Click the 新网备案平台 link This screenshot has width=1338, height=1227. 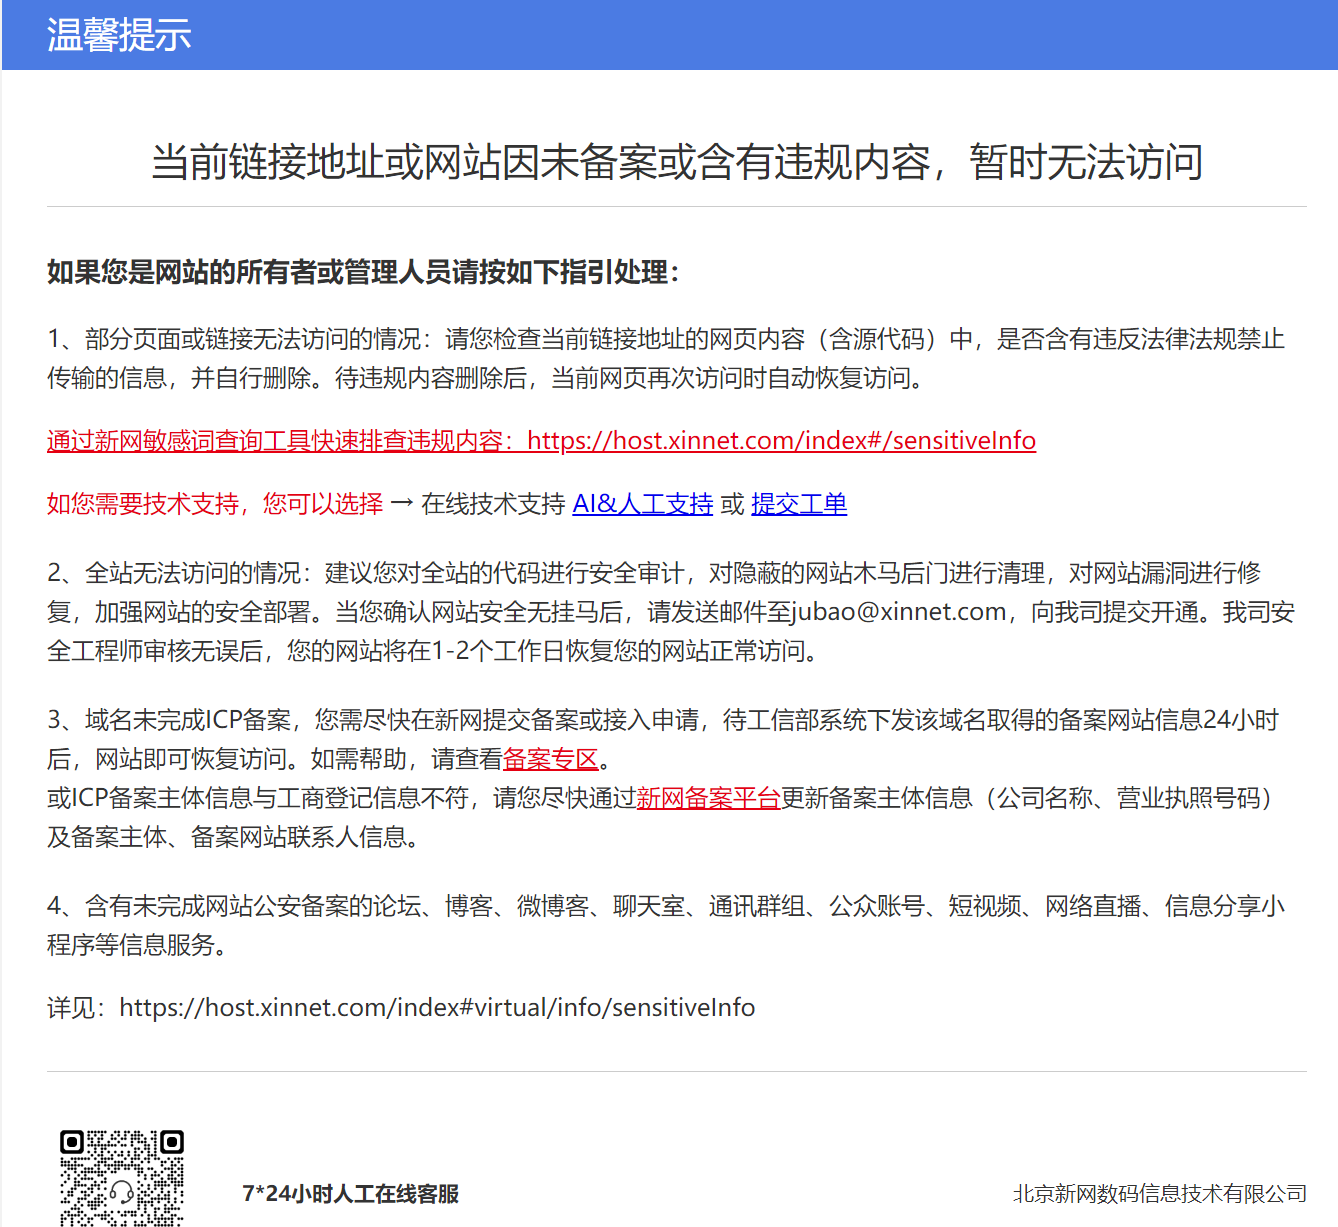pyautogui.click(x=708, y=798)
